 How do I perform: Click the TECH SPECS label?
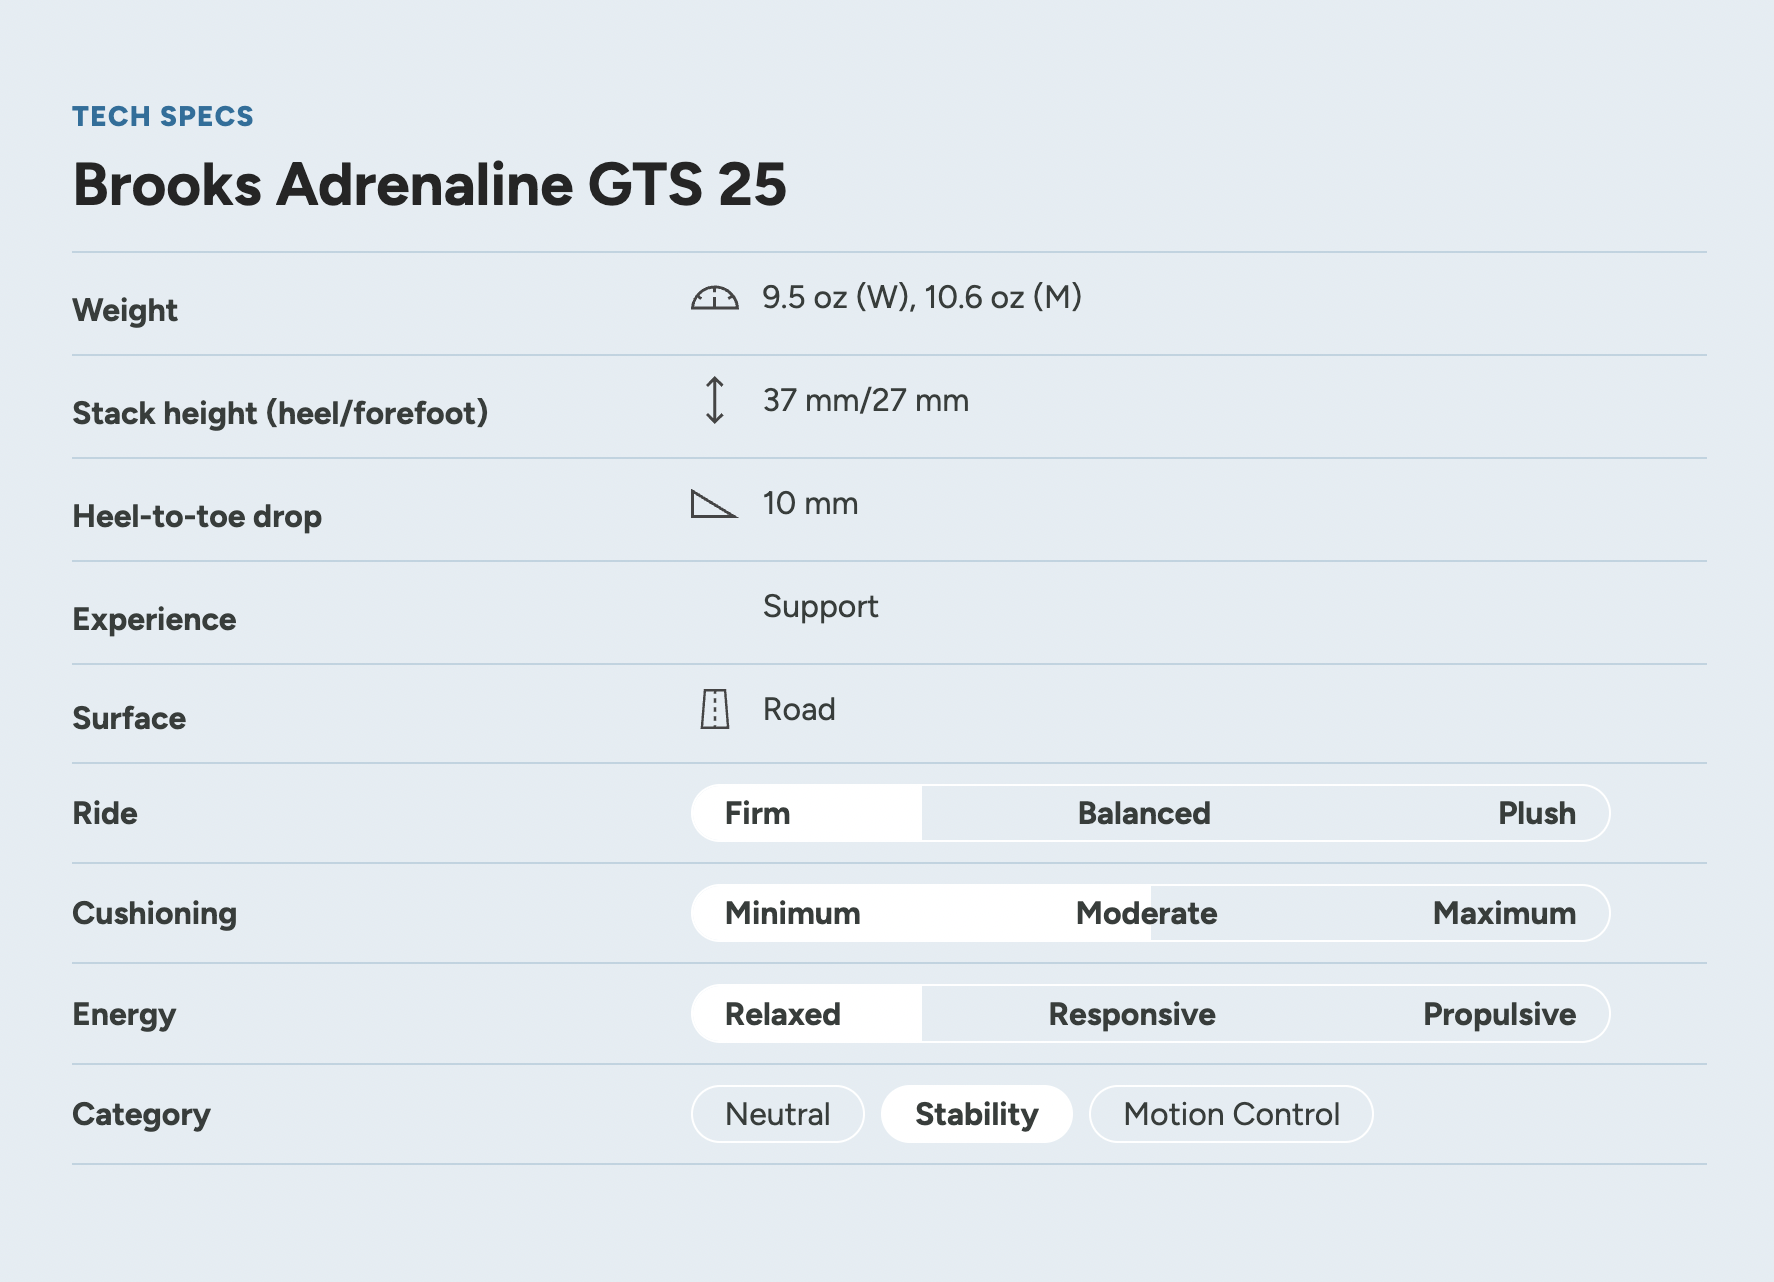(163, 116)
